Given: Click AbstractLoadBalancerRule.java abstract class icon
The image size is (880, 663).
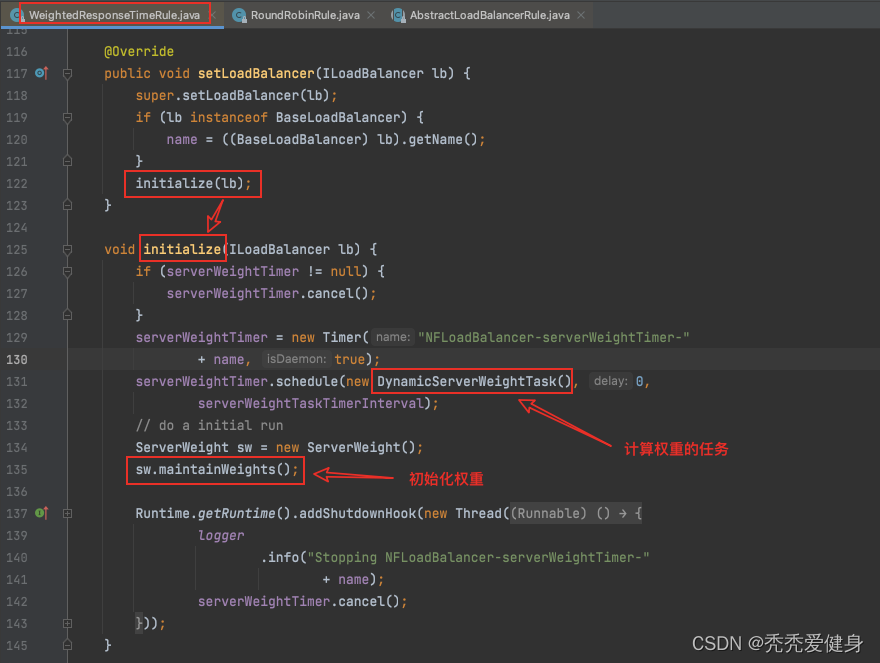Looking at the screenshot, I should (x=398, y=15).
